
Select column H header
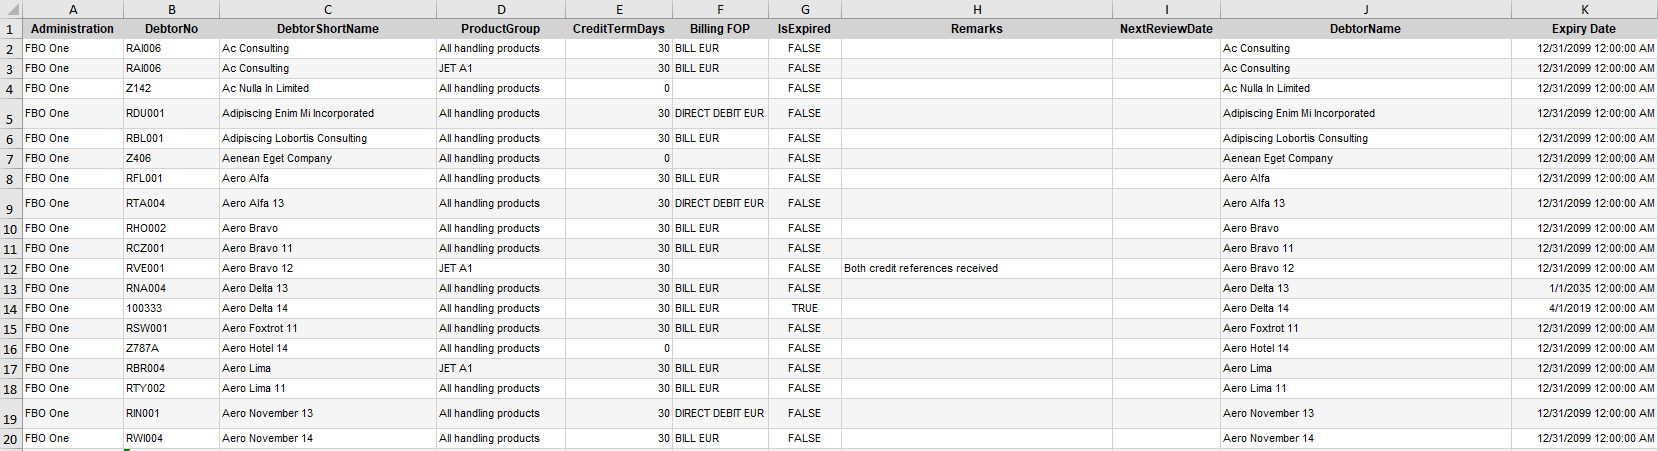tap(977, 9)
